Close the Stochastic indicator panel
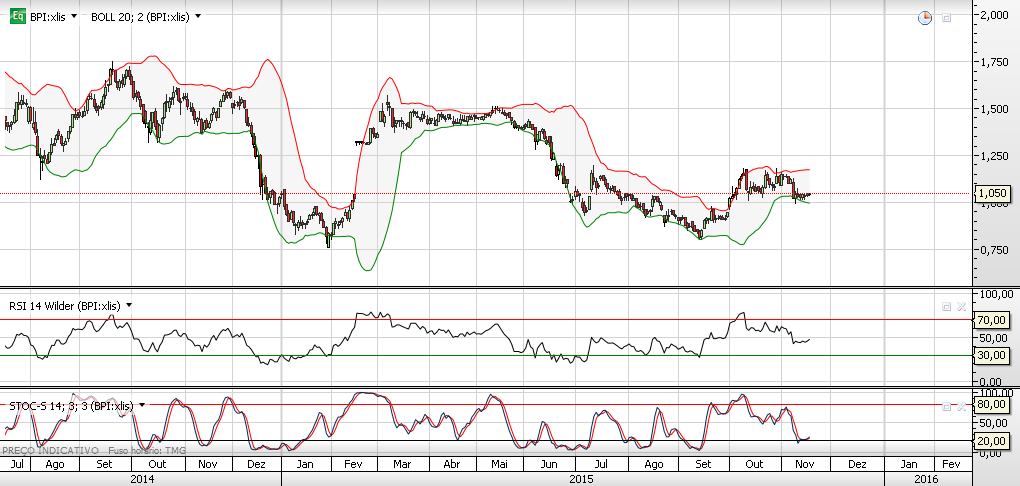 962,405
